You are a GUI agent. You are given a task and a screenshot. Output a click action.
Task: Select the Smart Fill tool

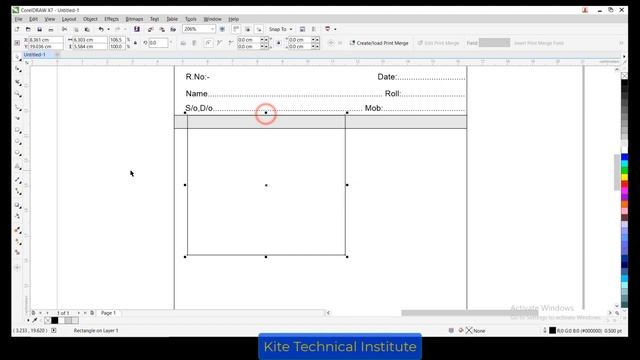point(18,252)
